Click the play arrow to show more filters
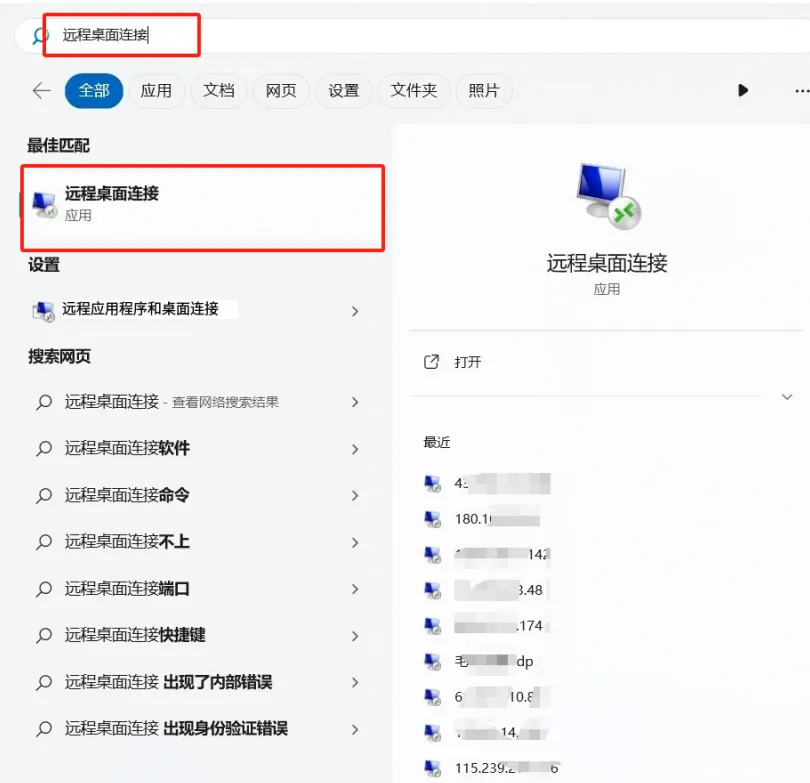This screenshot has height=783, width=810. (x=743, y=91)
